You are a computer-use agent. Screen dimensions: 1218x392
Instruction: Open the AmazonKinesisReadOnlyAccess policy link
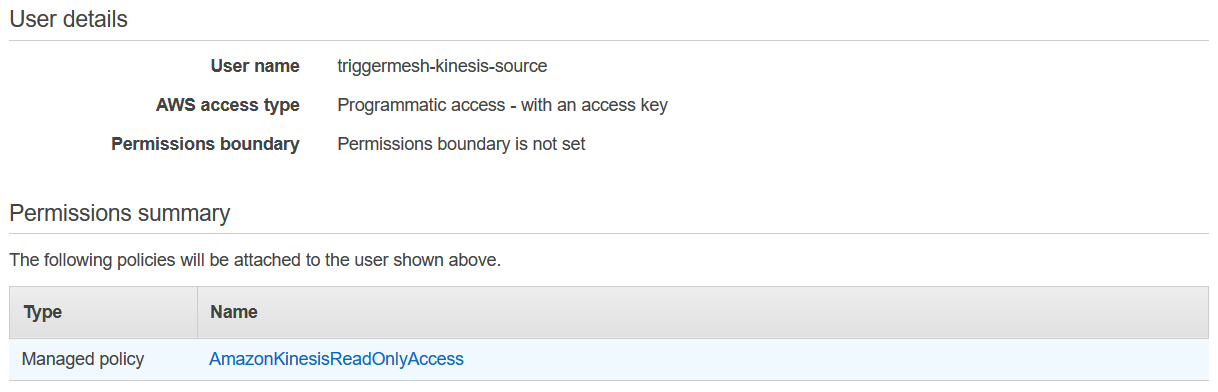[x=336, y=359]
